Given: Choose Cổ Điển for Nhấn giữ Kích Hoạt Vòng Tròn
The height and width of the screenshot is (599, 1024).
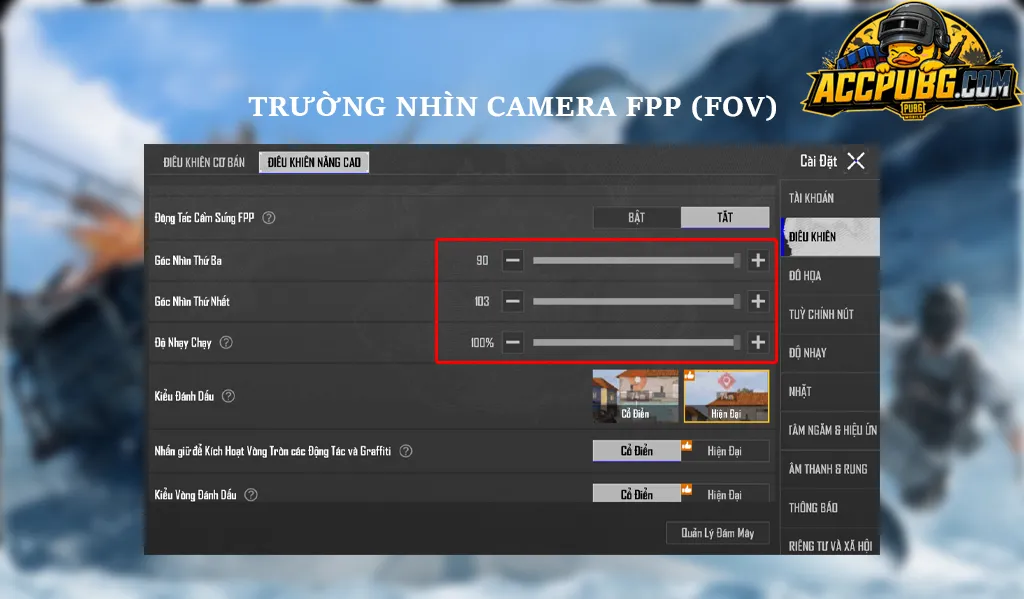Looking at the screenshot, I should point(637,451).
